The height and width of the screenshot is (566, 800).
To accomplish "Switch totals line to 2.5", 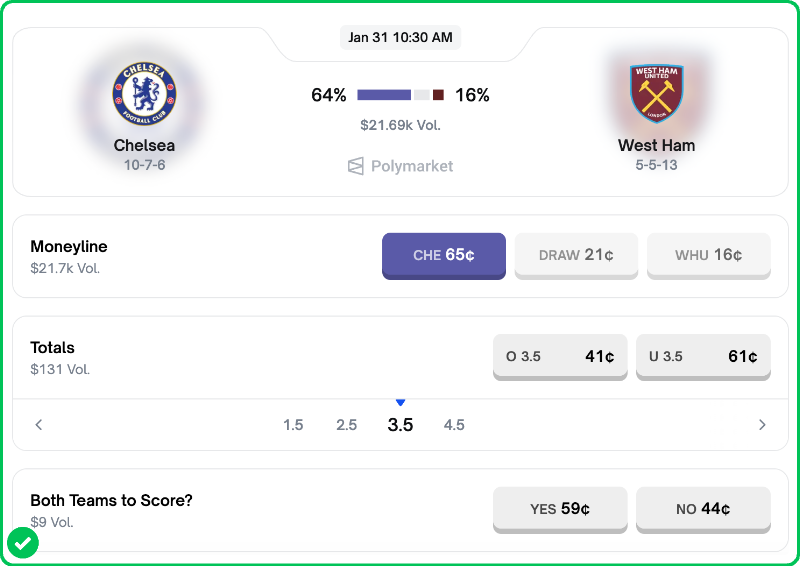I will pyautogui.click(x=347, y=425).
